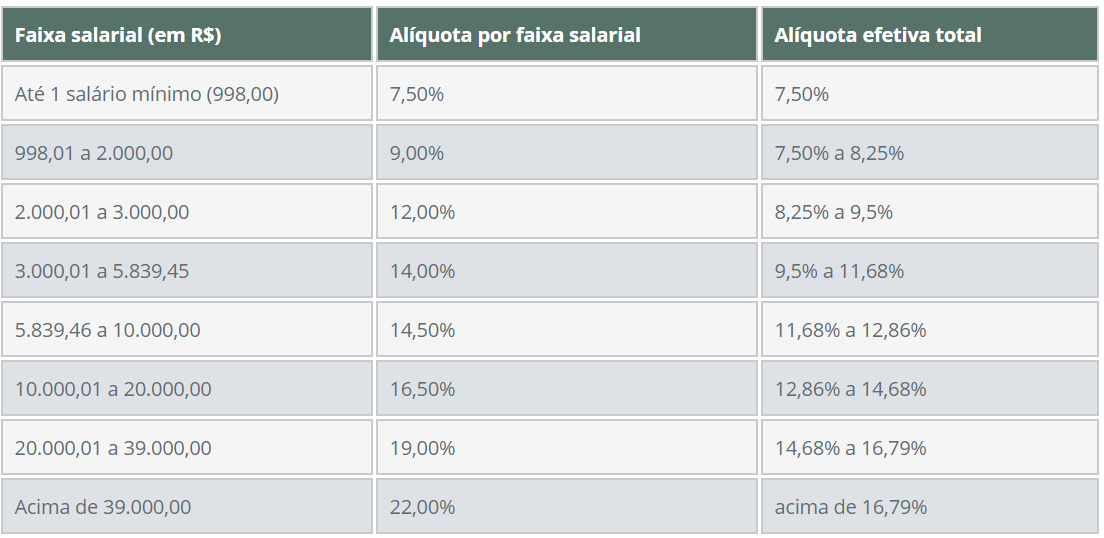Select the '9,5% a 11,68%' cell
The height and width of the screenshot is (538, 1104).
pos(839,271)
